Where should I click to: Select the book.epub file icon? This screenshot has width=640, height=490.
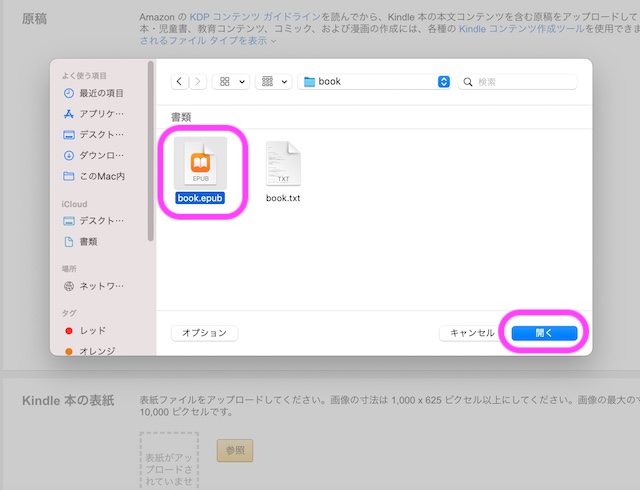pos(200,164)
